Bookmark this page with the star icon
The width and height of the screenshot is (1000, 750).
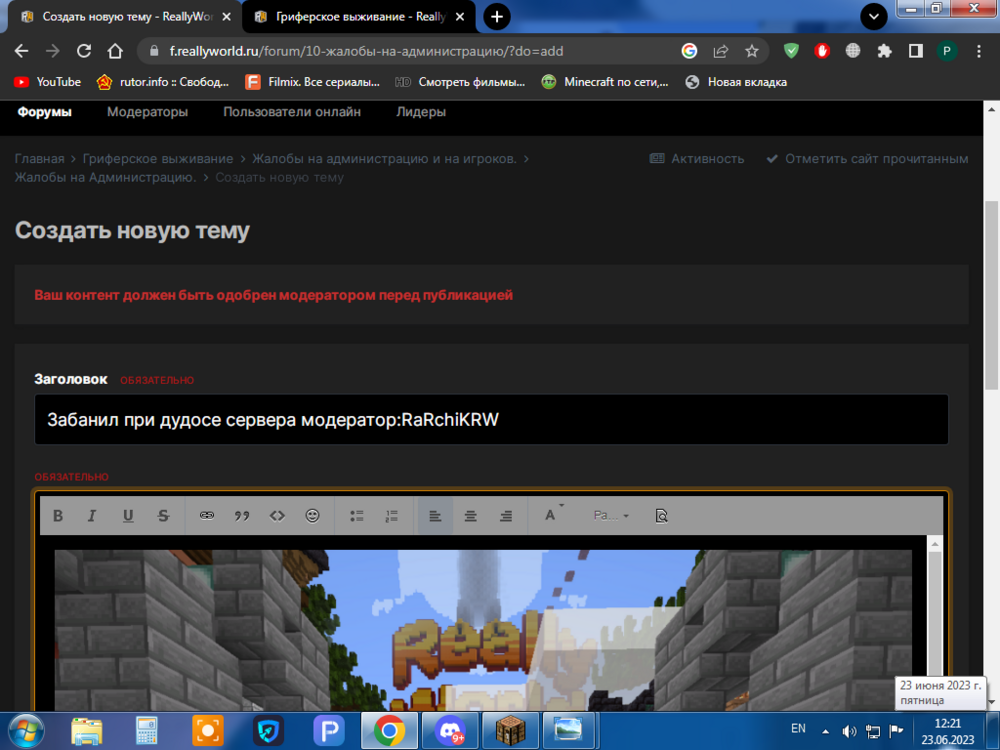pos(752,51)
